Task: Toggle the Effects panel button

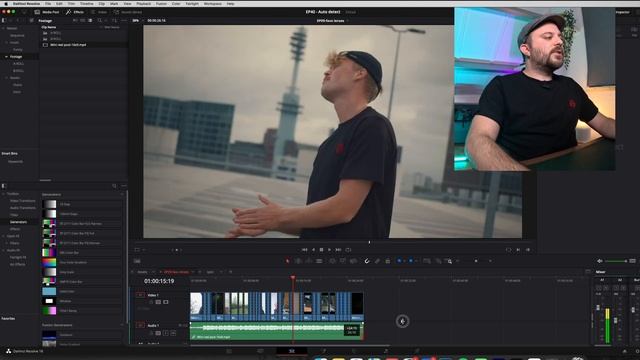Action: [x=75, y=12]
